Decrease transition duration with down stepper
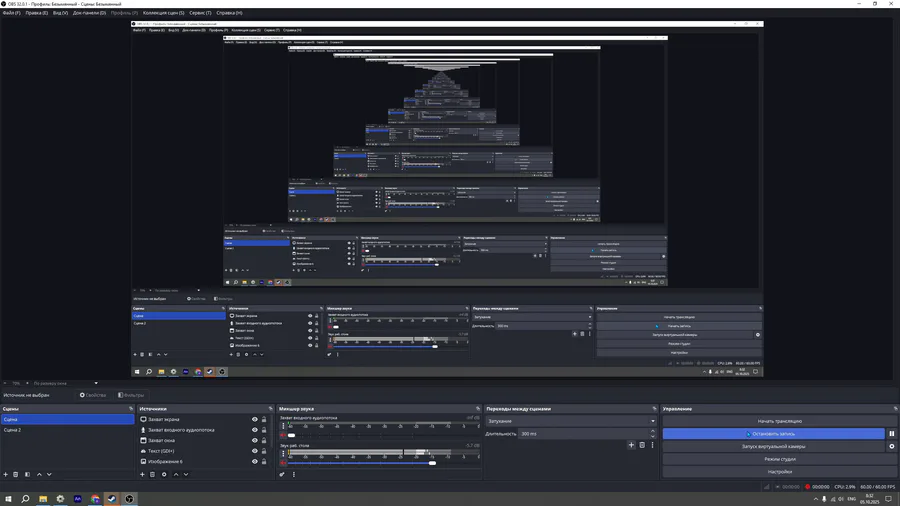Screen dimensions: 900x506 click(653, 436)
